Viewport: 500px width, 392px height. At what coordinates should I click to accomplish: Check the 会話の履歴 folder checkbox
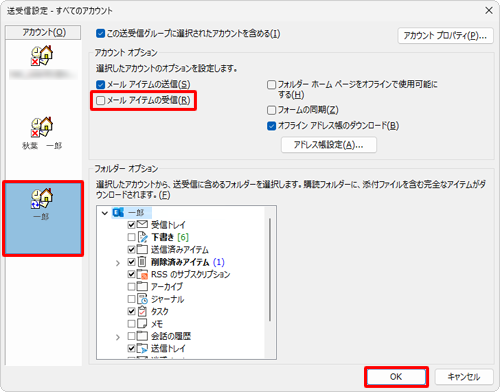click(131, 336)
